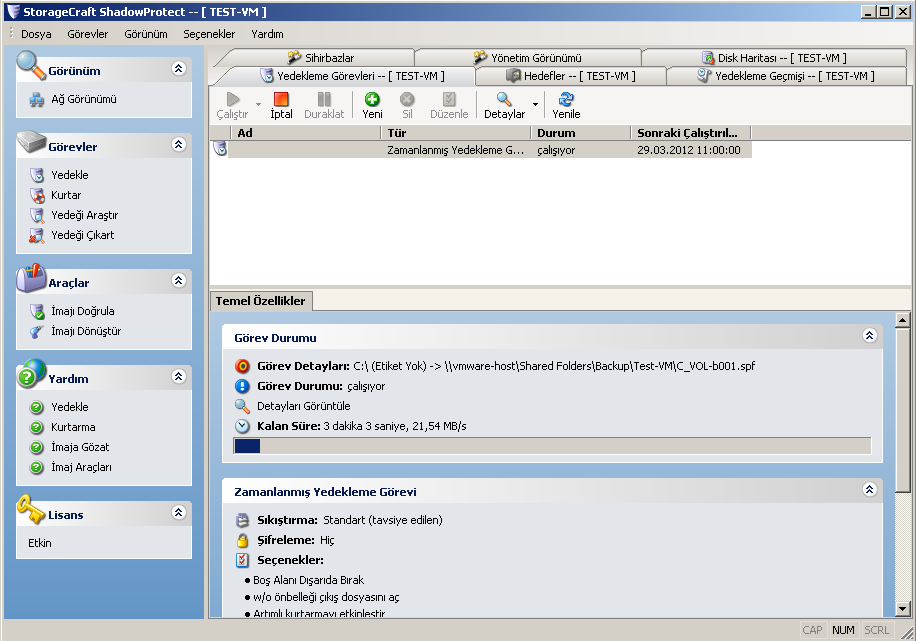The image size is (916, 641).
Task: Click the 29.03.2012 11:00:00 next run cell
Action: pos(689,150)
